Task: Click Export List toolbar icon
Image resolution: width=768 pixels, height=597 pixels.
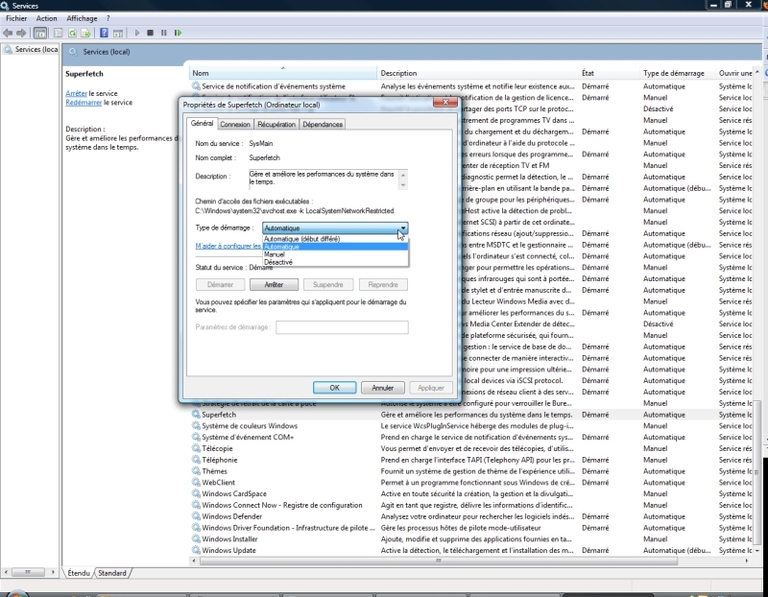Action: (86, 33)
